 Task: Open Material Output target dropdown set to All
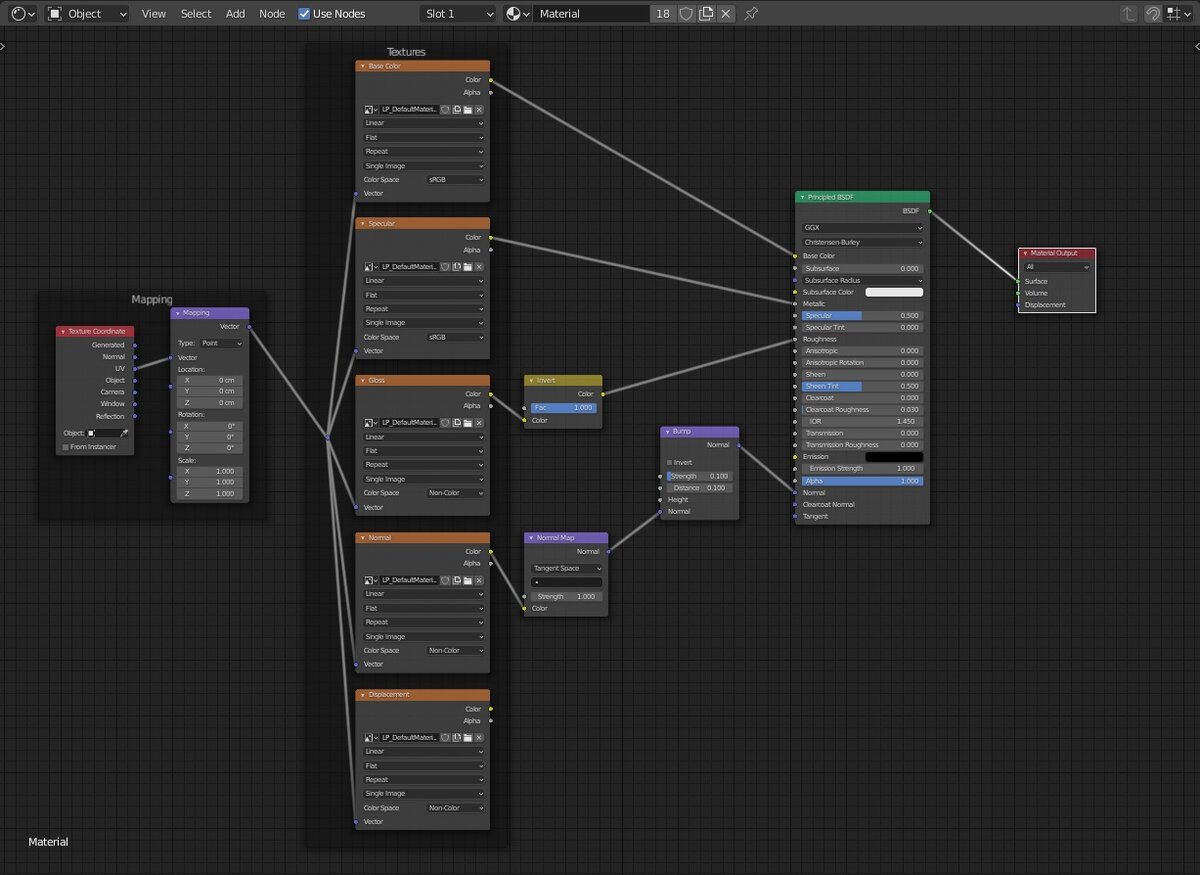pyautogui.click(x=1057, y=267)
